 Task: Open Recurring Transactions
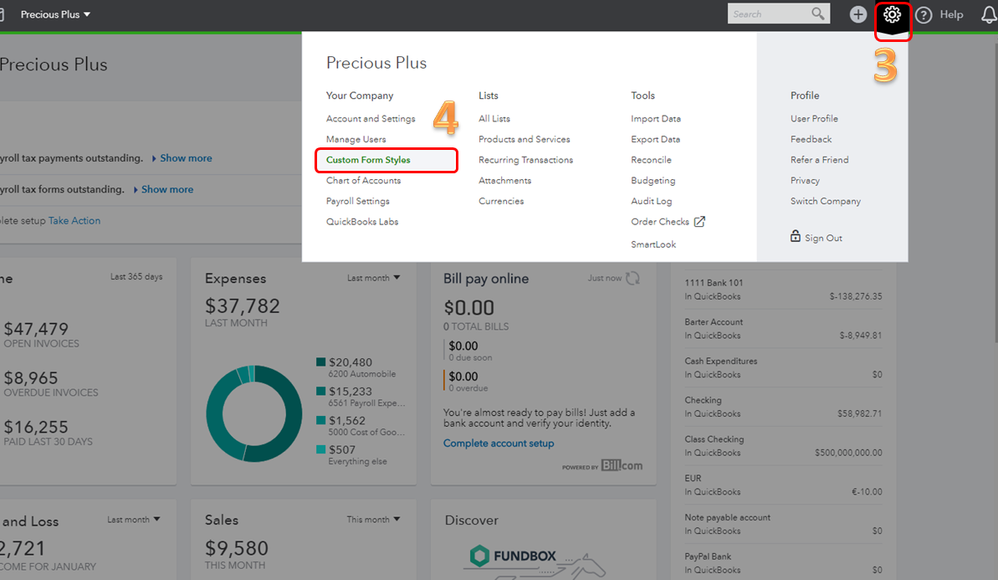point(526,160)
